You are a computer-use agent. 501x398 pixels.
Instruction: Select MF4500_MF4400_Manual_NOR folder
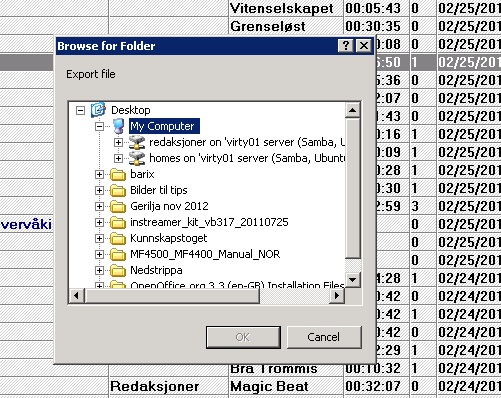coord(205,254)
